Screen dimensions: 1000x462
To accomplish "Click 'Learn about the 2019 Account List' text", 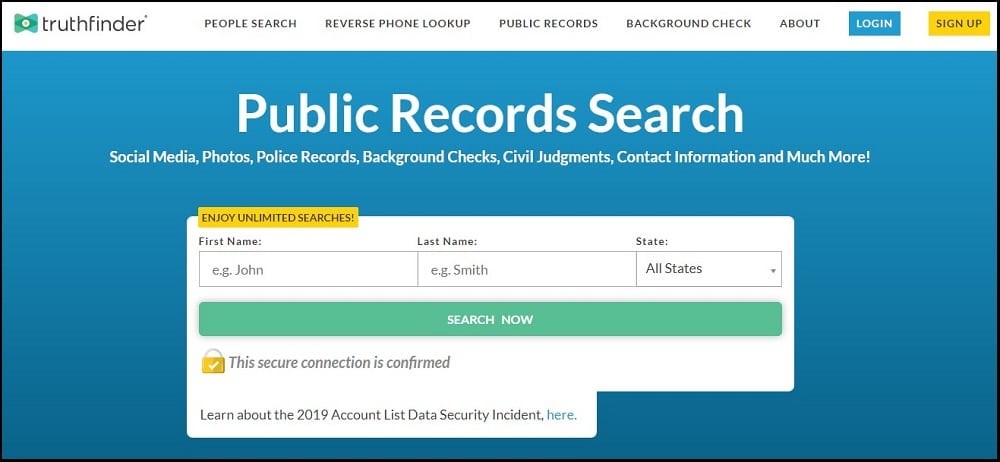I will [372, 415].
